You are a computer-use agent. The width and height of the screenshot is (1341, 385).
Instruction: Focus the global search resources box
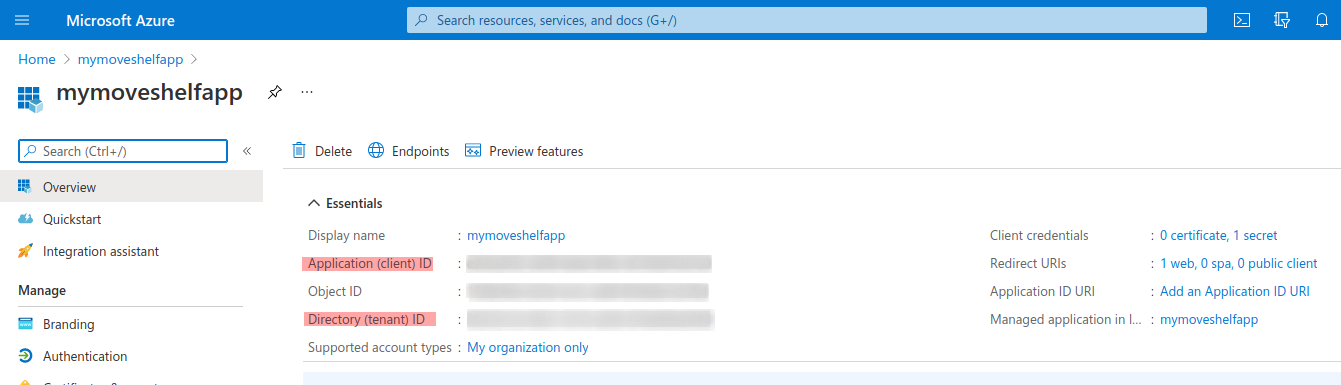pos(807,20)
